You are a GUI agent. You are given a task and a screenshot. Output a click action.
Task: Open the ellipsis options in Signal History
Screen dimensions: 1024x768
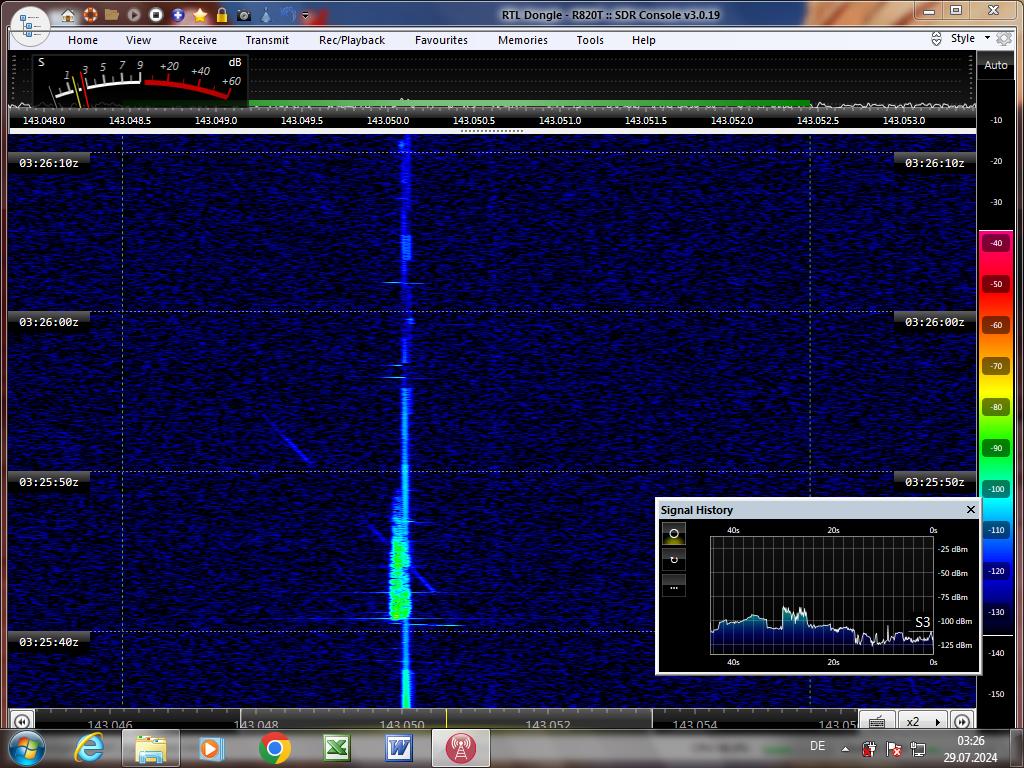[674, 586]
